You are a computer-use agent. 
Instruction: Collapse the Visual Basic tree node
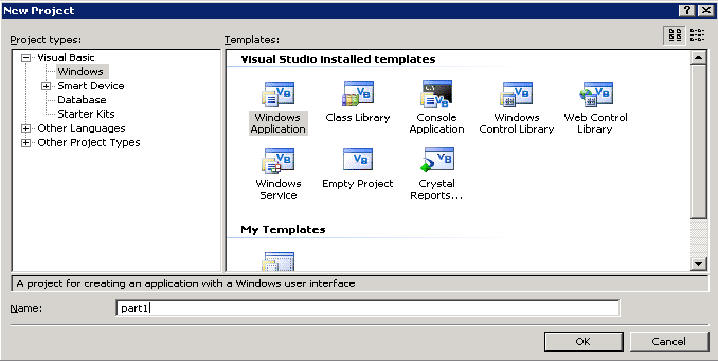coord(27,58)
